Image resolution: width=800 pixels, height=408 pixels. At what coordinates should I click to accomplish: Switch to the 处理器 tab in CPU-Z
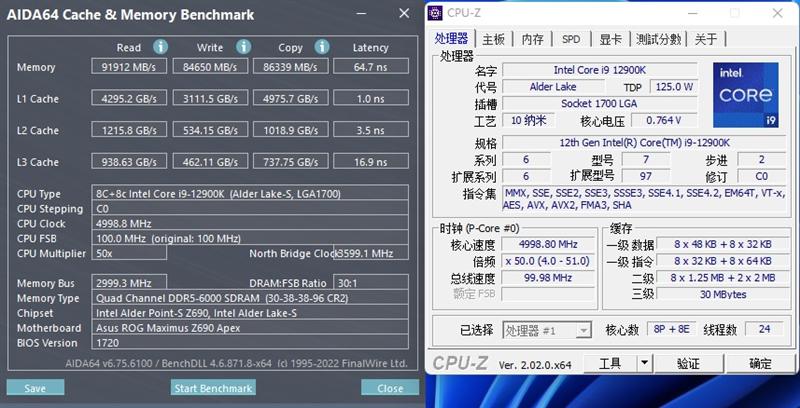coord(452,38)
